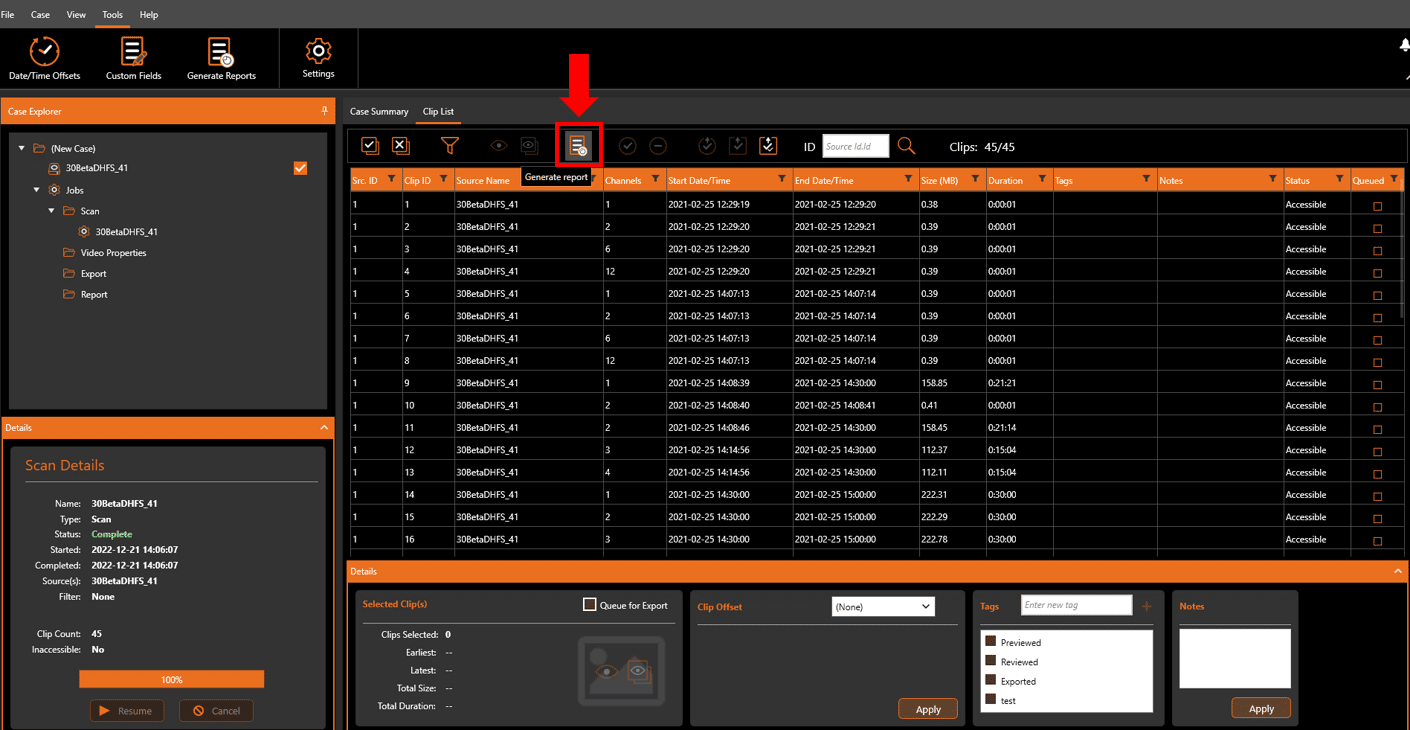Filter the Size (MB) column
Viewport: 1410px width, 730px height.
coord(975,180)
